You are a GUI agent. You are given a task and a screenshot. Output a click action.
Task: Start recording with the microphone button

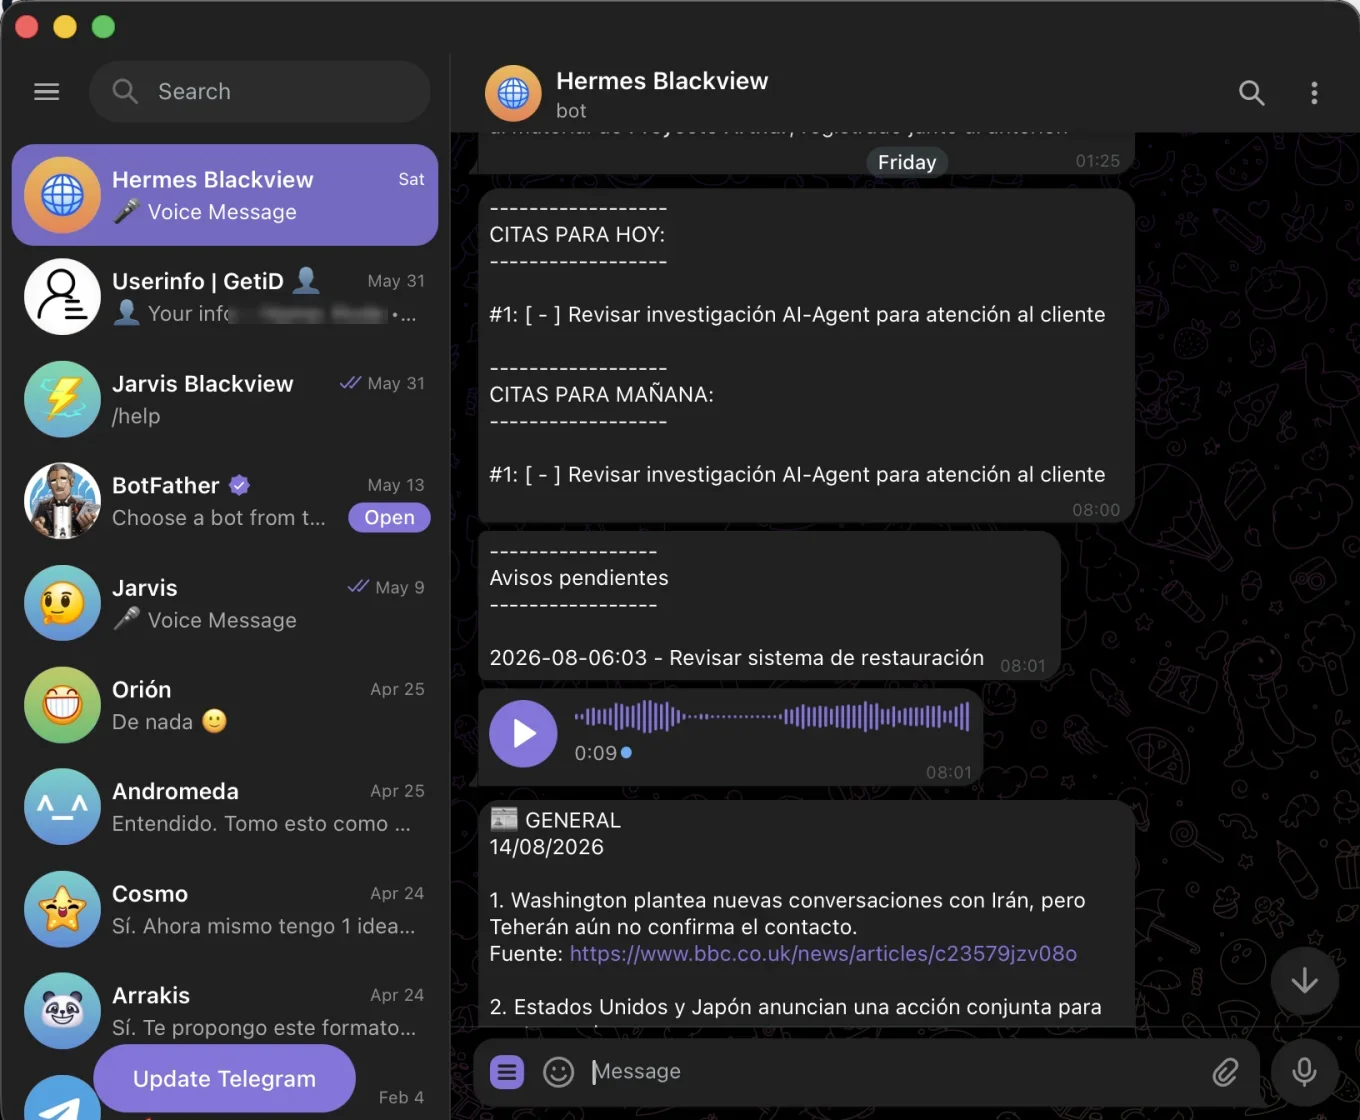click(1304, 1072)
